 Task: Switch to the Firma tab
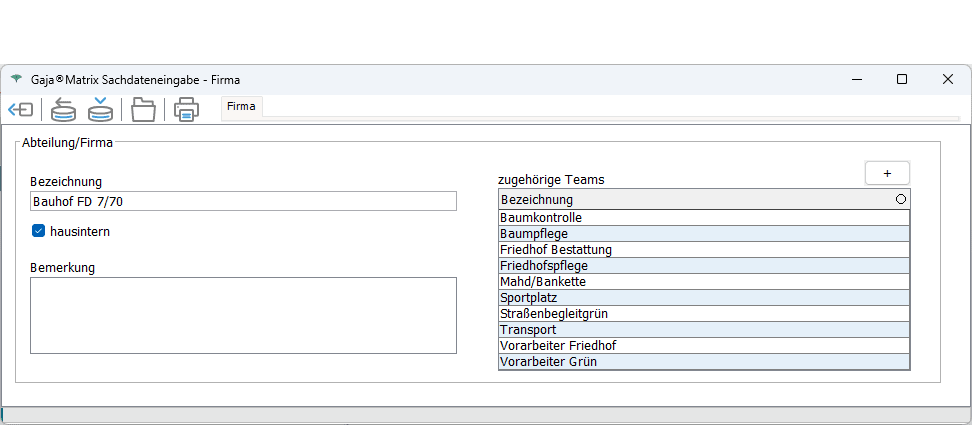click(241, 106)
